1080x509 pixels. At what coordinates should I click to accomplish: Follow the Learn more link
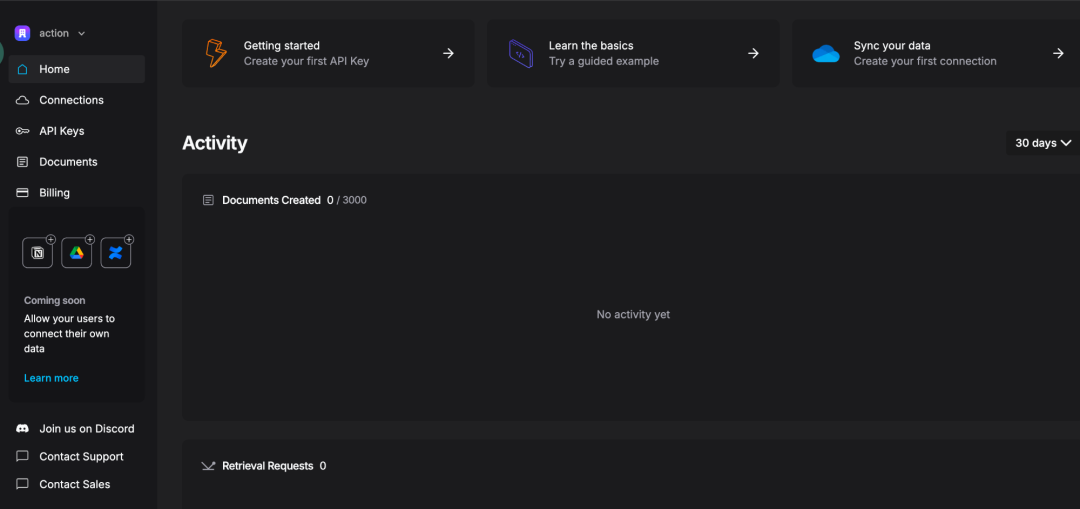[x=51, y=378]
